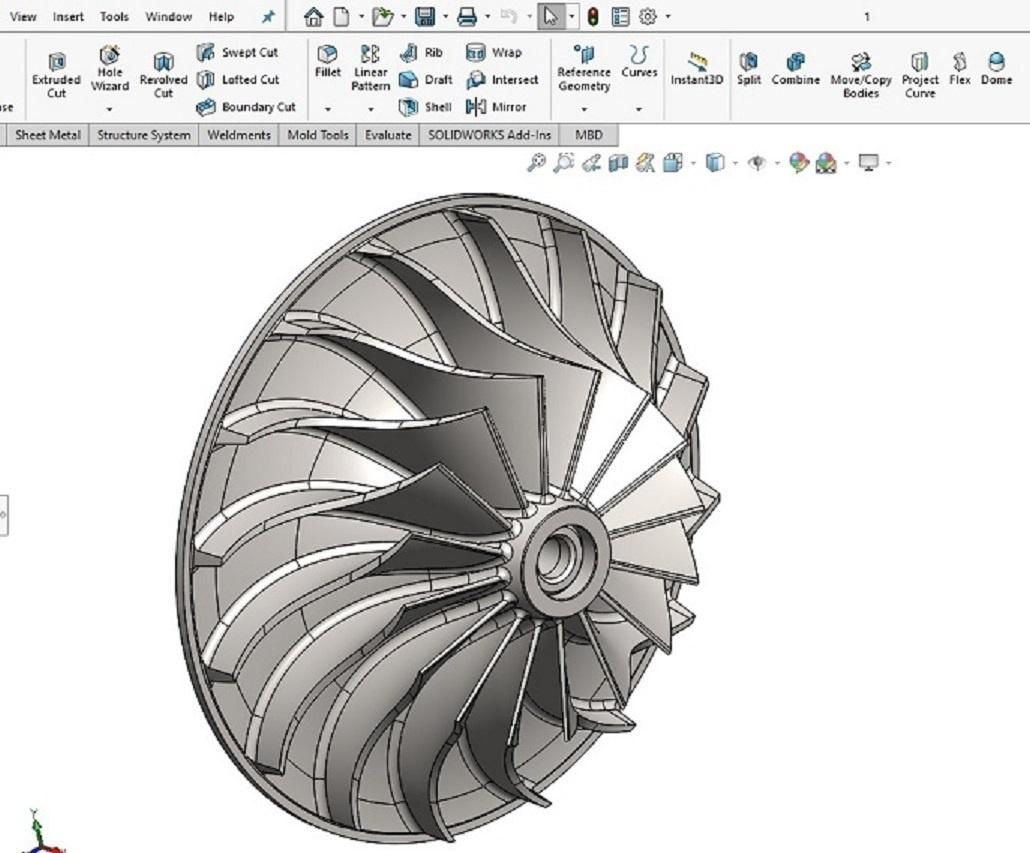Expand the Fillet dropdown arrow

pyautogui.click(x=328, y=109)
